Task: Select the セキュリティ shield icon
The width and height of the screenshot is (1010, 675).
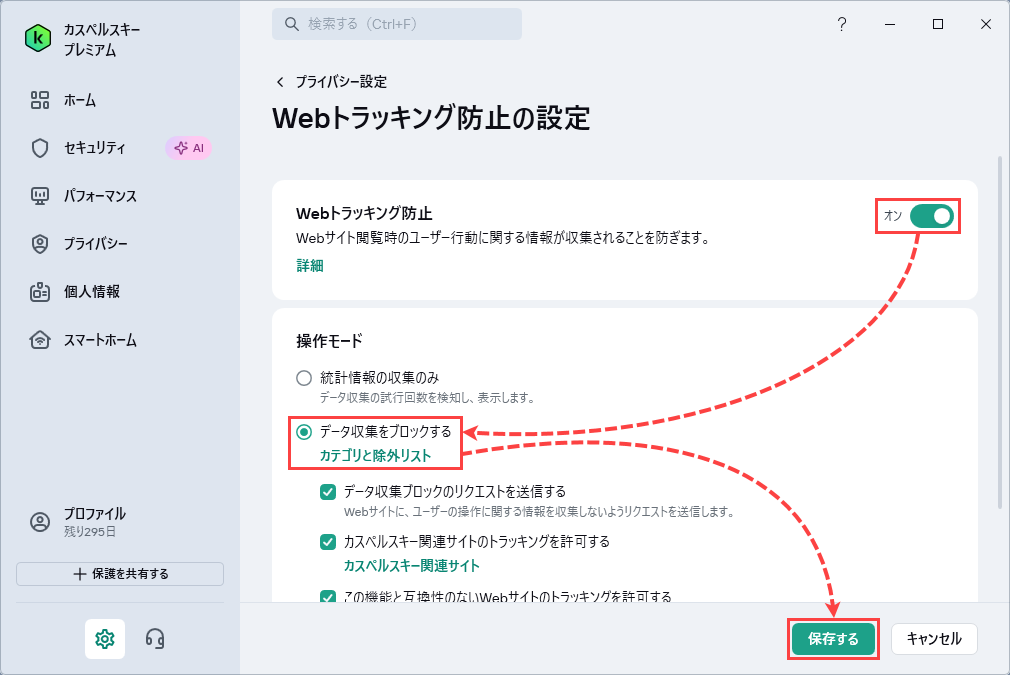Action: 40,148
